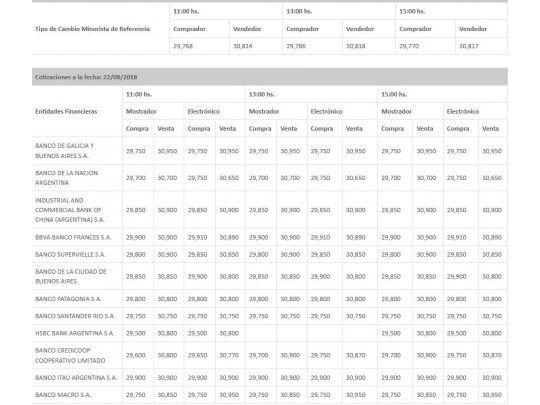Image resolution: width=540 pixels, height=405 pixels.
Task: Select Itau 11:00 Mostrador Compra value 29,900
Action: 136,377
